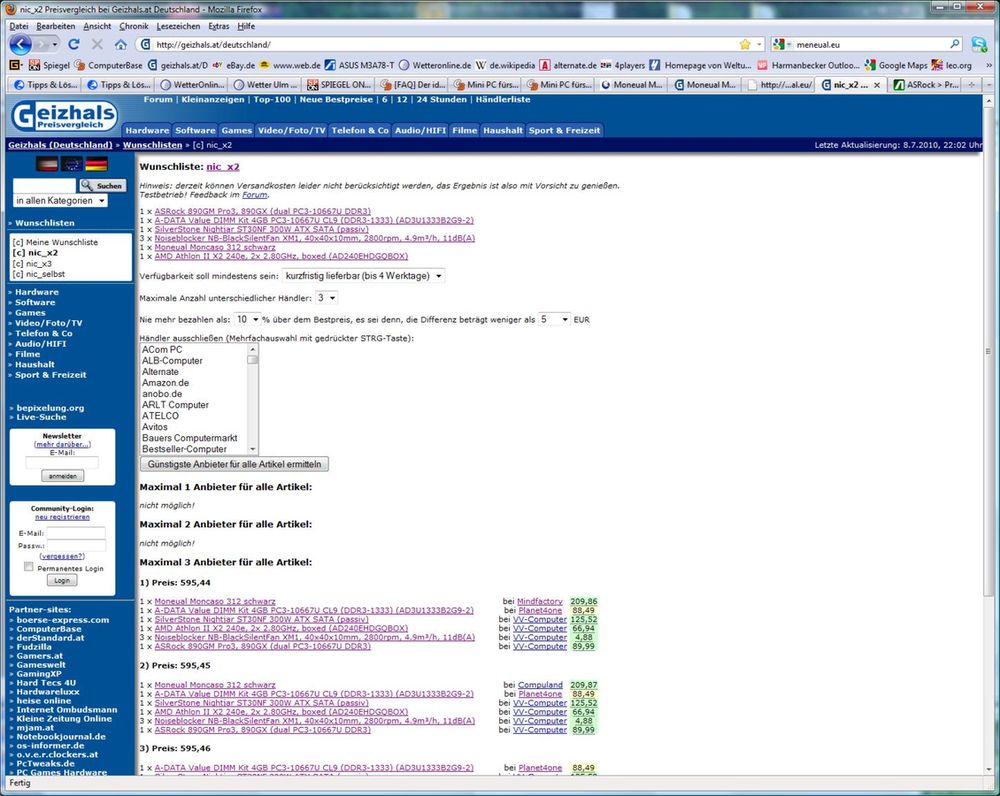The width and height of the screenshot is (1000, 796).
Task: Go to the Firefox home icon
Action: (x=121, y=44)
